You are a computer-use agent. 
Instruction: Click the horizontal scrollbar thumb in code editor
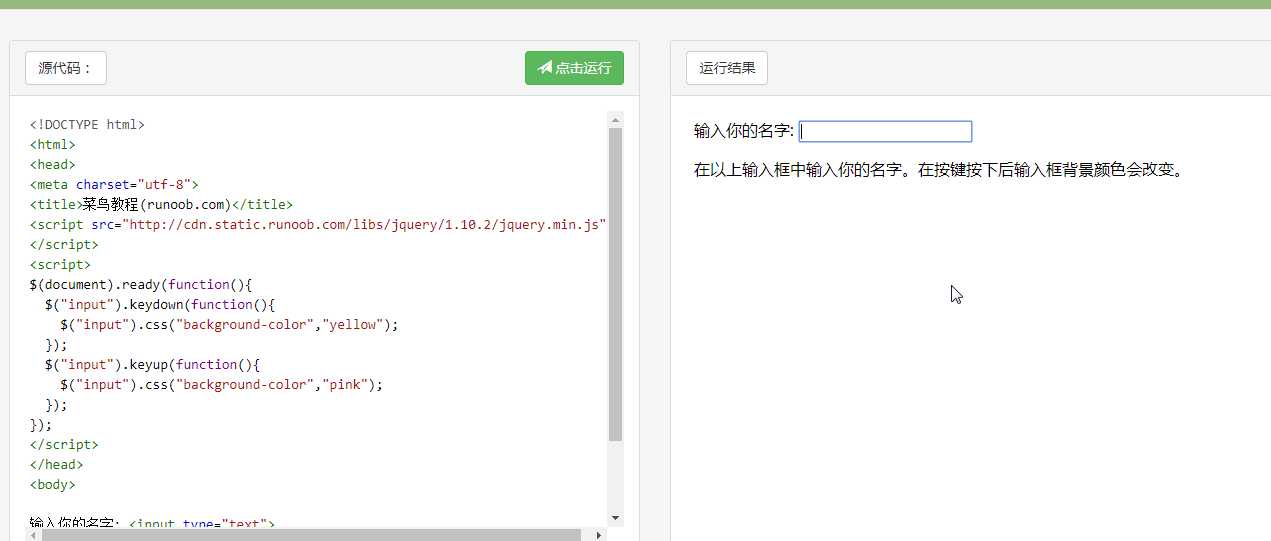[x=312, y=535]
